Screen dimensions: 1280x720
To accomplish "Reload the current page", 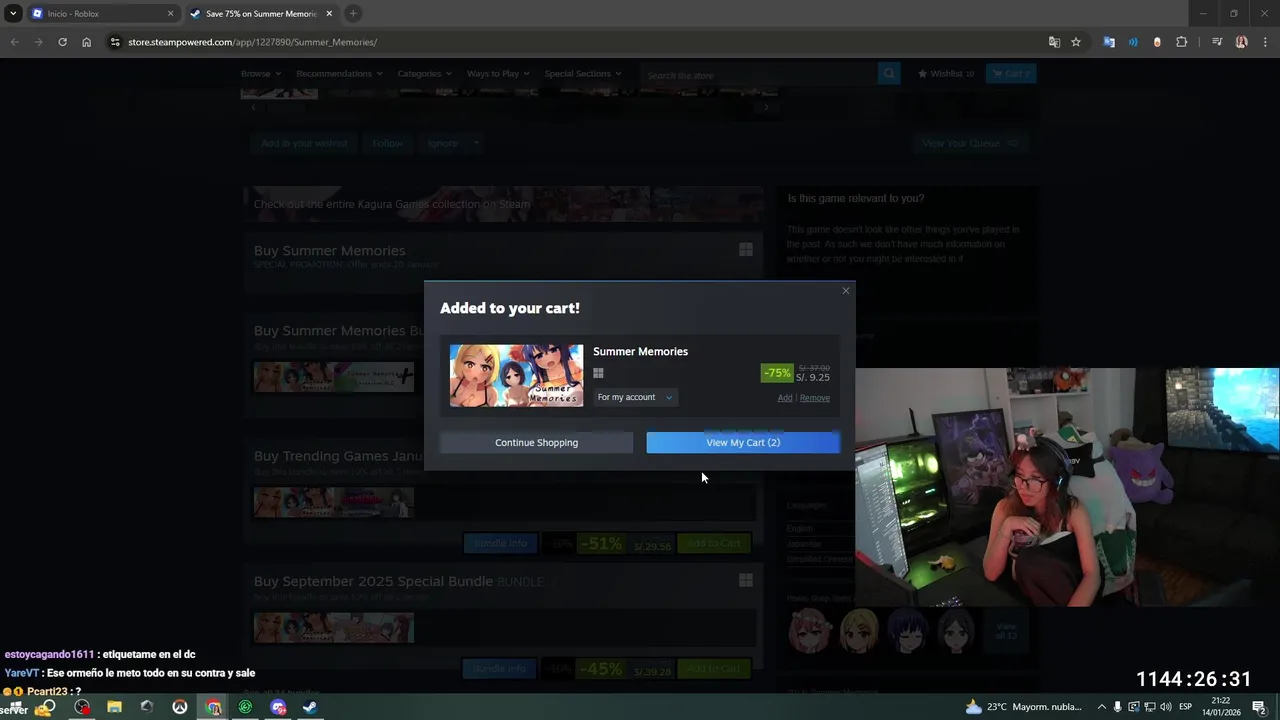I will pos(63,42).
